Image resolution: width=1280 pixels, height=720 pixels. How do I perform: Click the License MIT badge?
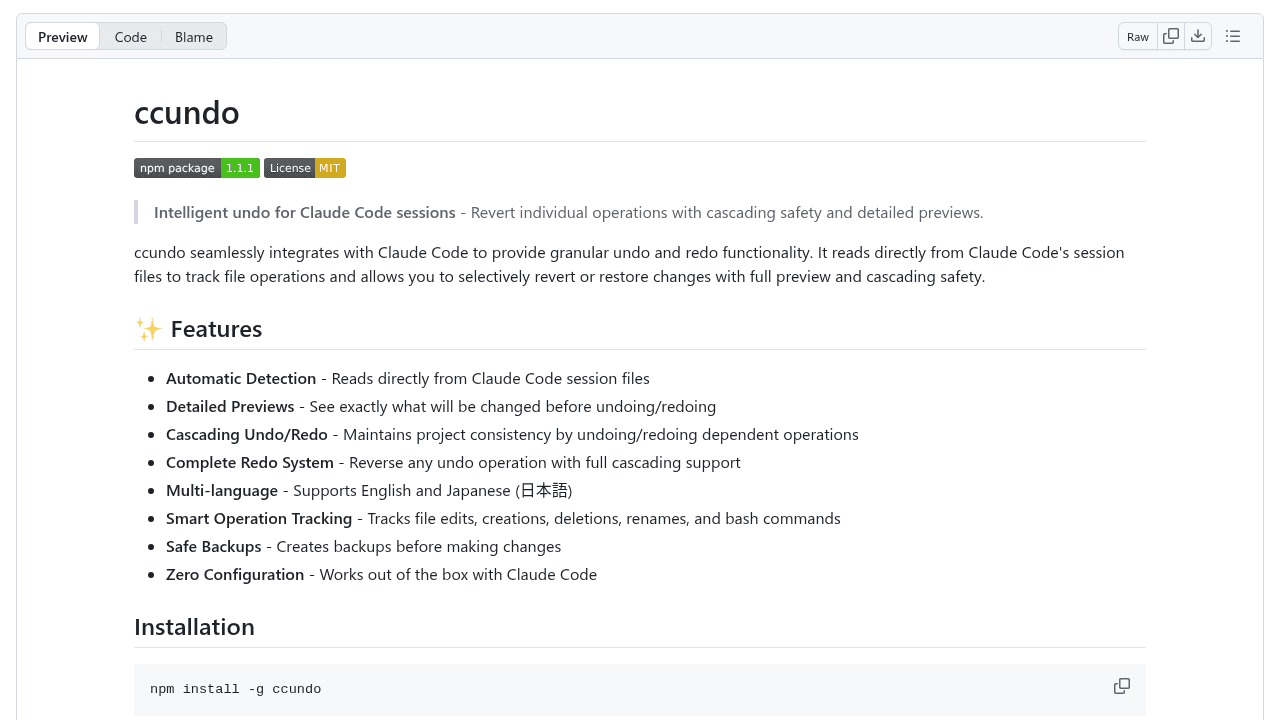click(305, 168)
